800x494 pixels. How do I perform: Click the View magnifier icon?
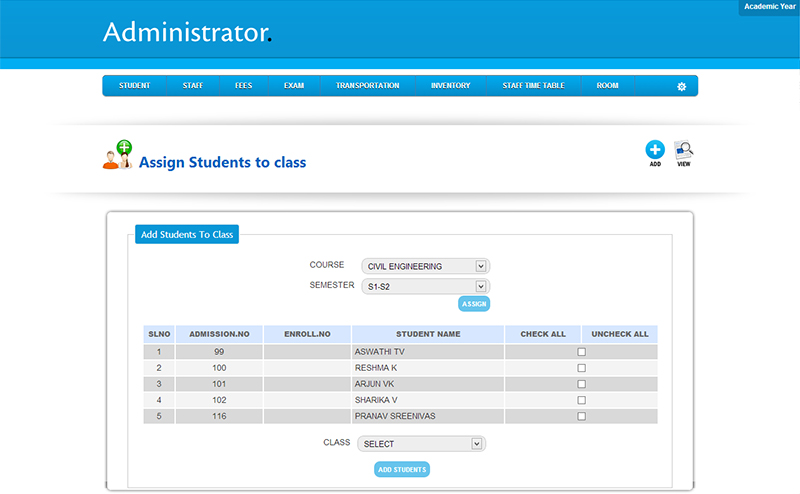pyautogui.click(x=684, y=150)
